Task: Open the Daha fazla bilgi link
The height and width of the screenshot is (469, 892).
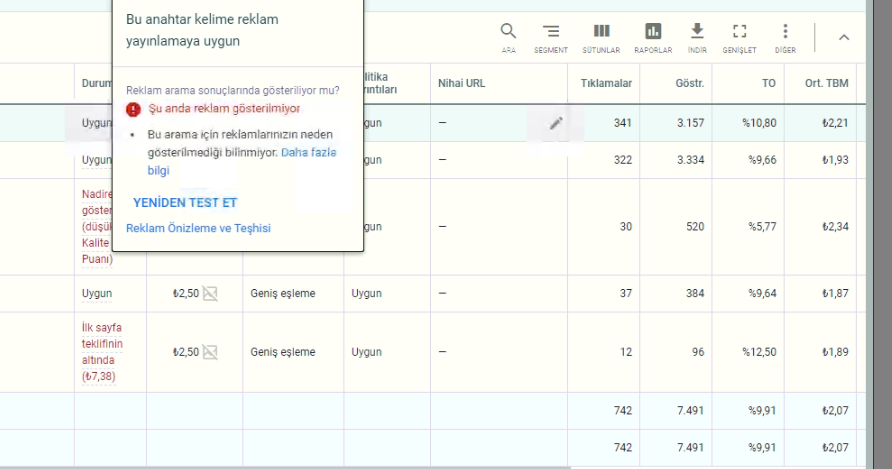Action: point(242,162)
